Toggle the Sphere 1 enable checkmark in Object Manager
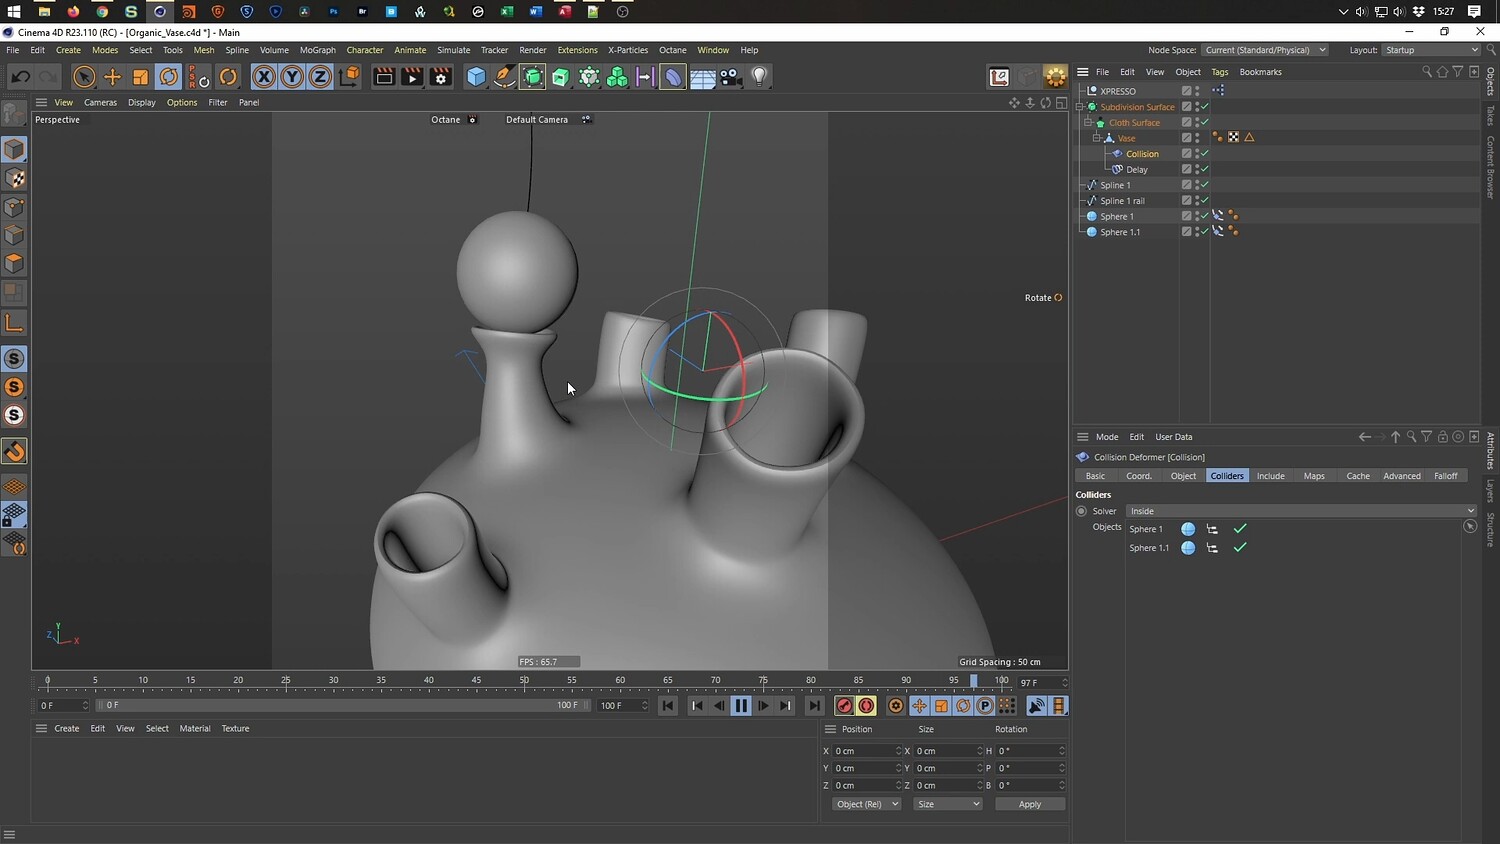This screenshot has width=1500, height=844. pyautogui.click(x=1204, y=216)
